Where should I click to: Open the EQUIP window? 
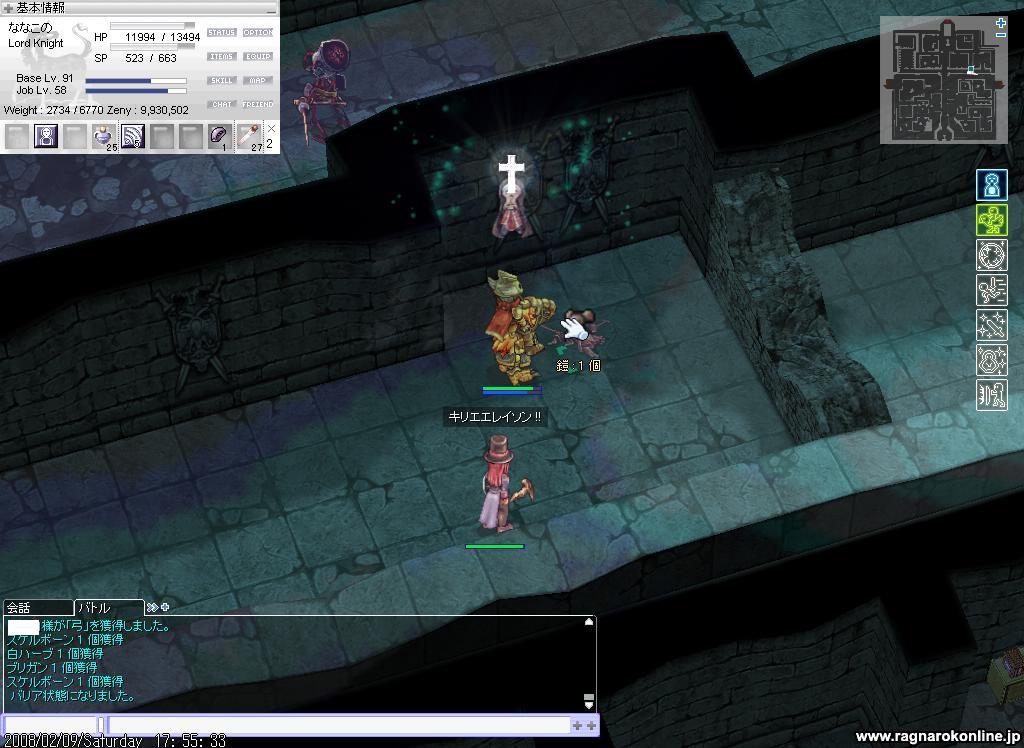pos(258,57)
